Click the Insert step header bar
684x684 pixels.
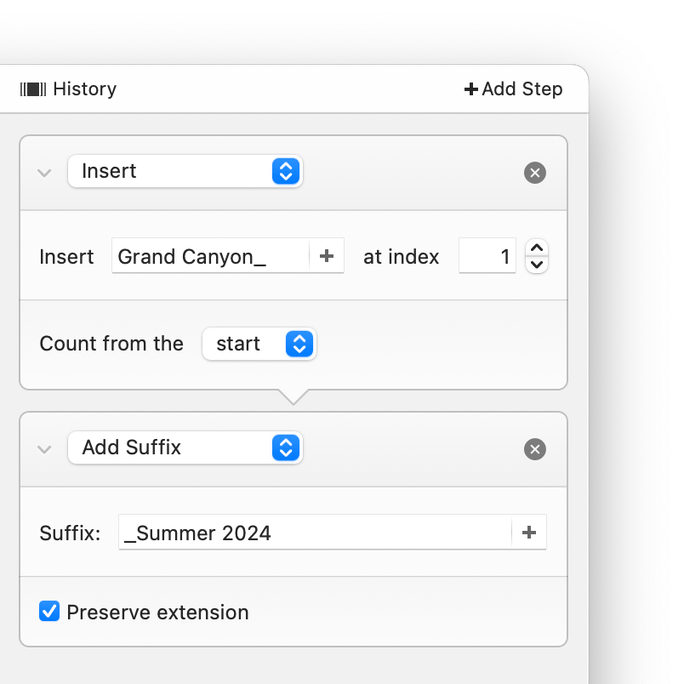(410, 172)
